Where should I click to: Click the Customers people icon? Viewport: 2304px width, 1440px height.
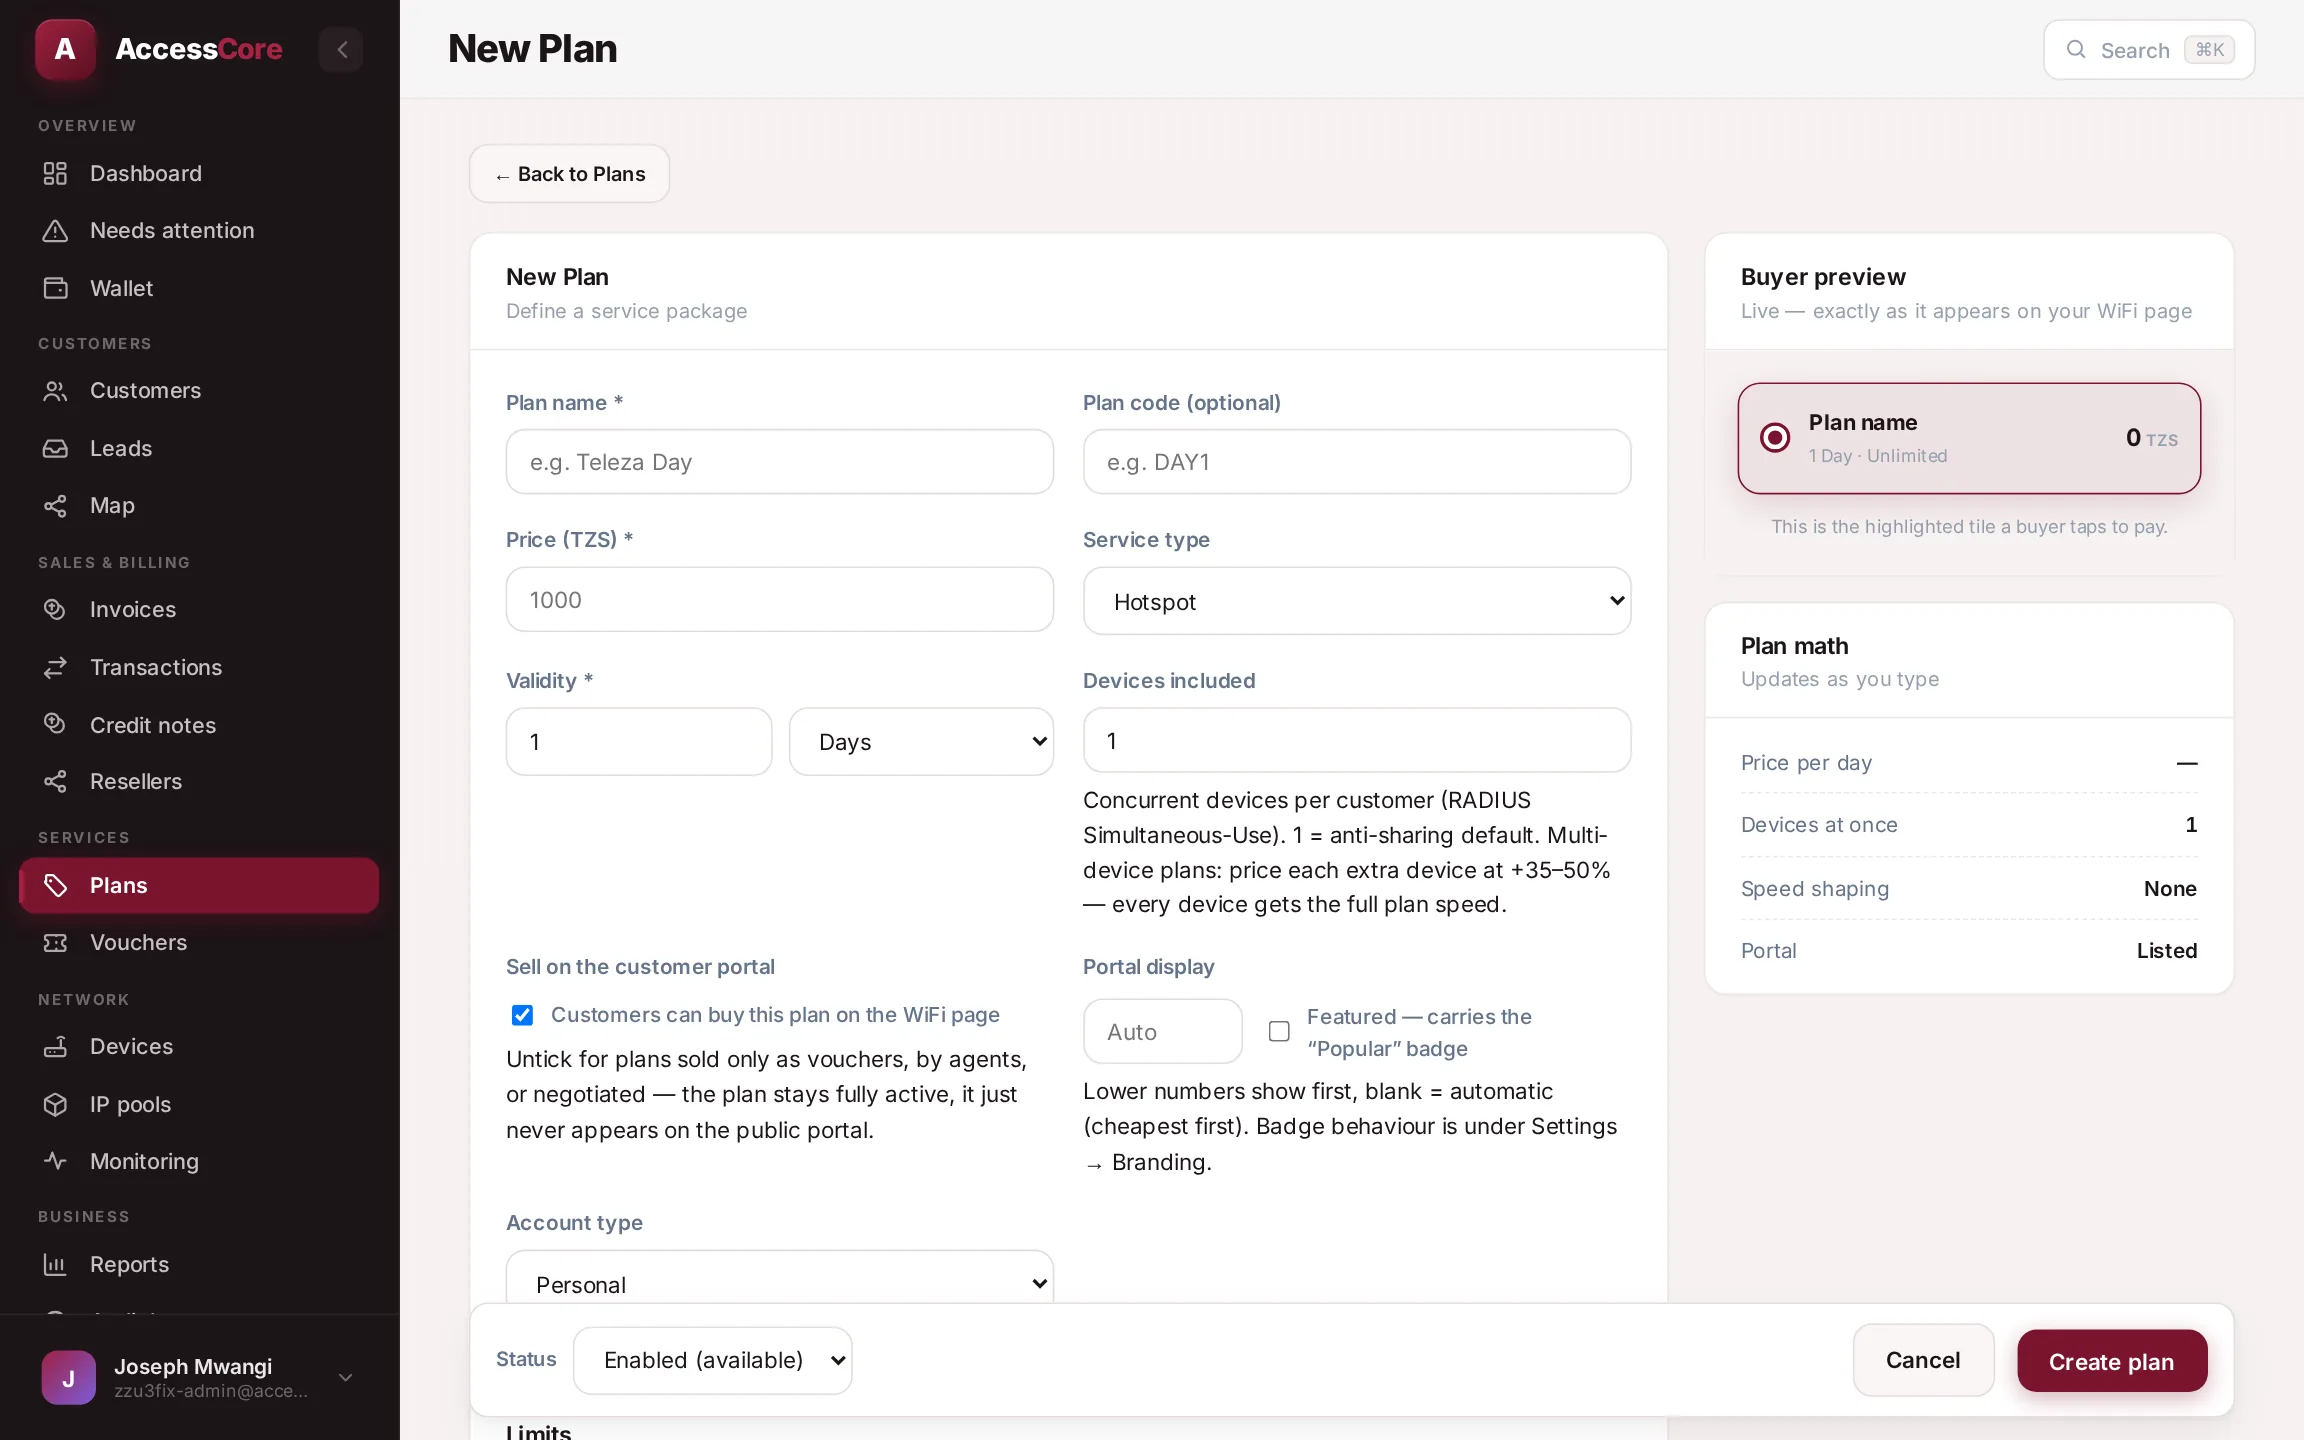pyautogui.click(x=55, y=391)
